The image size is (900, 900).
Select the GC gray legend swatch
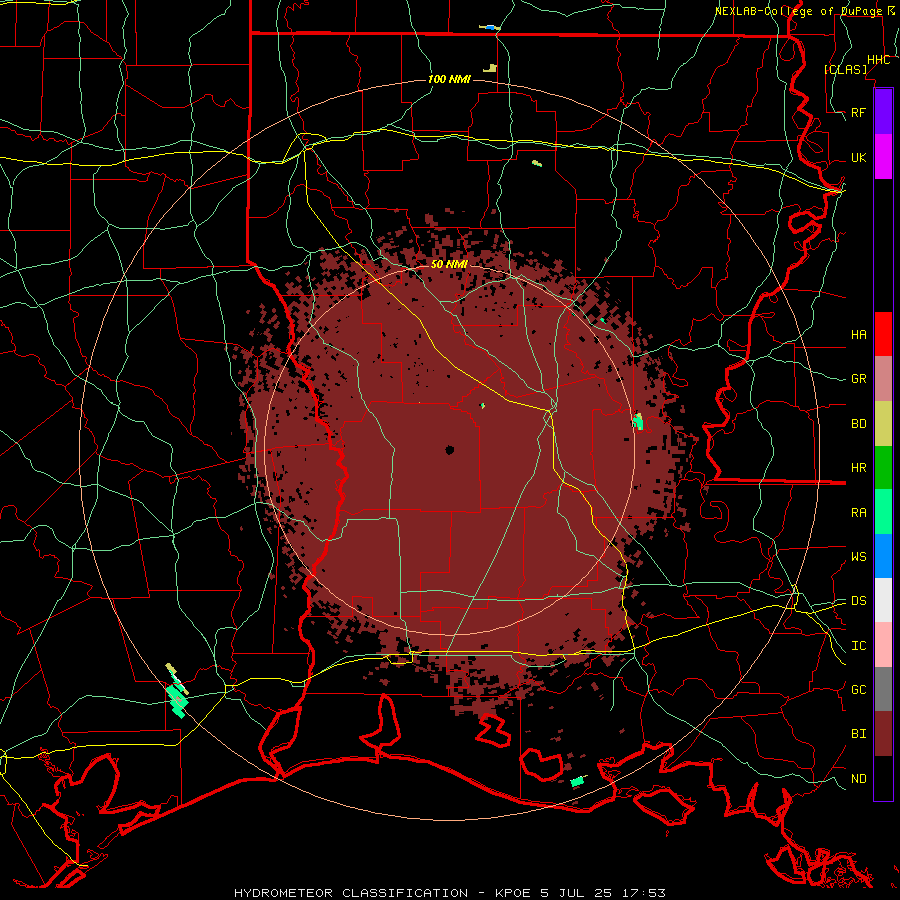[883, 689]
